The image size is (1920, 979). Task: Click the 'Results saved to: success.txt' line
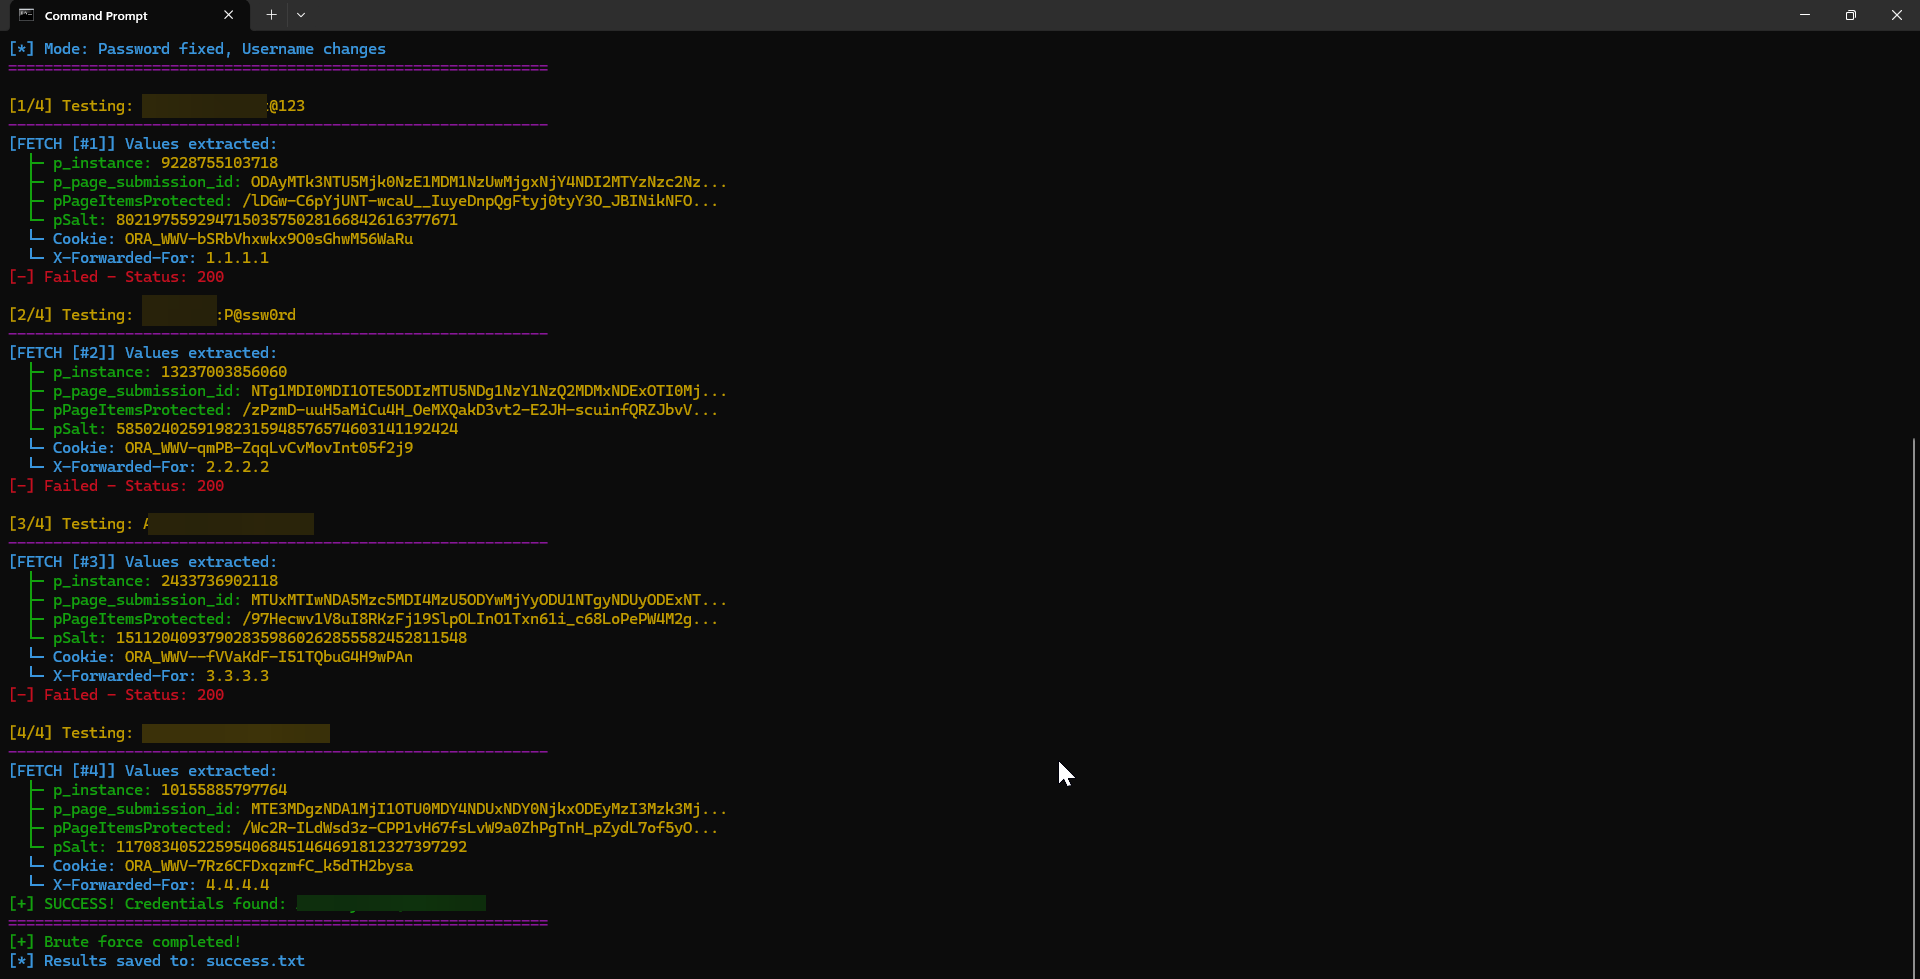[x=156, y=961]
